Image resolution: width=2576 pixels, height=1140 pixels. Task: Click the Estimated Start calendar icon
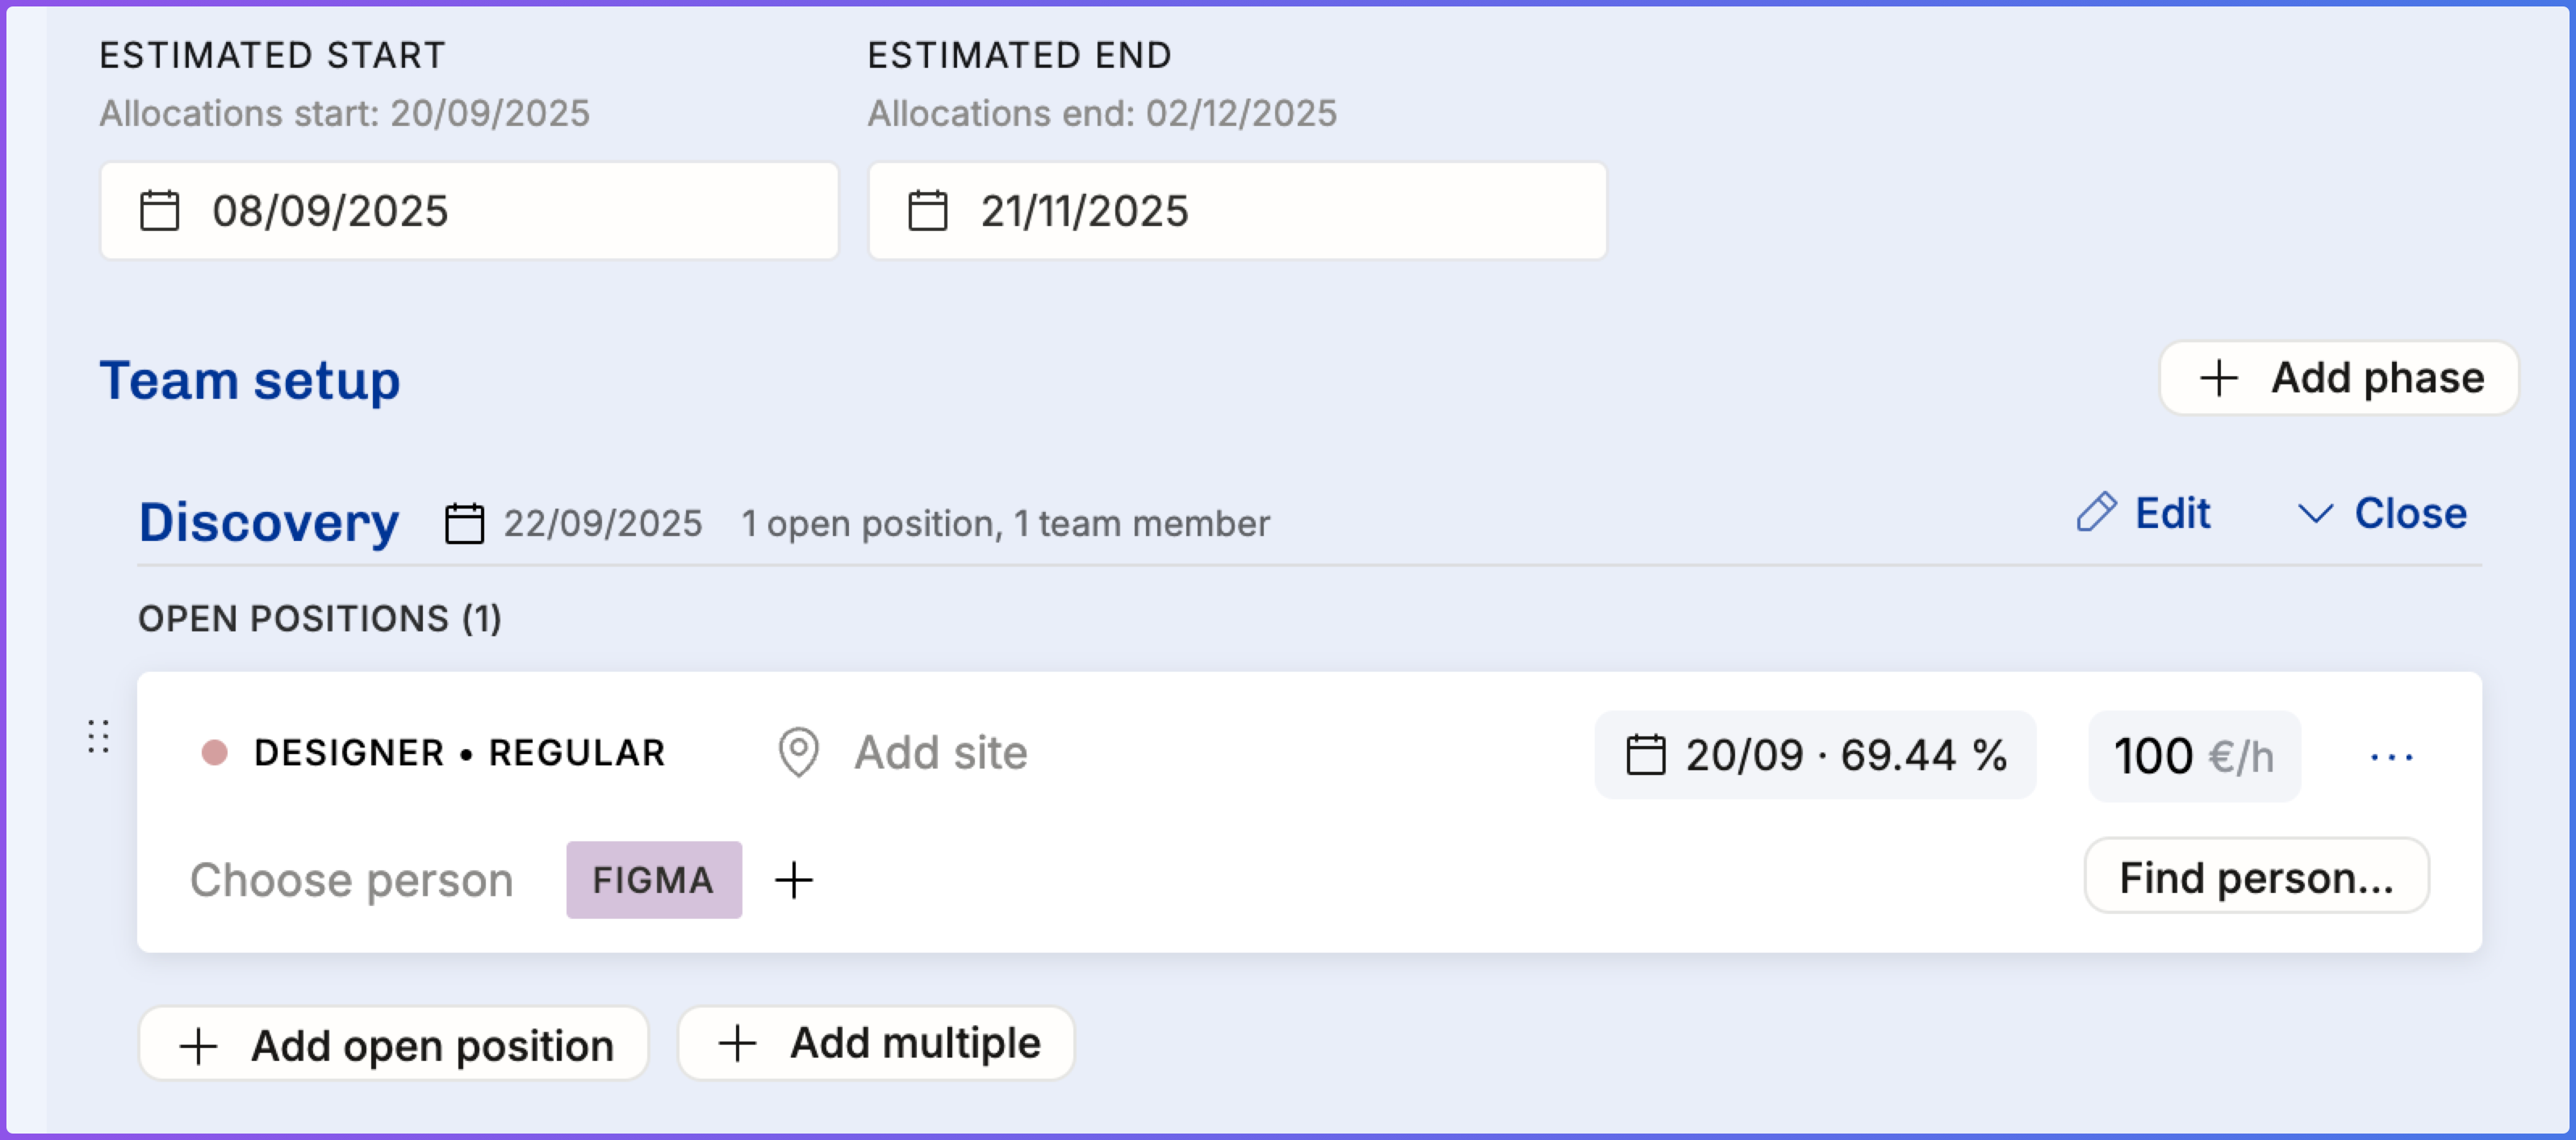[159, 211]
